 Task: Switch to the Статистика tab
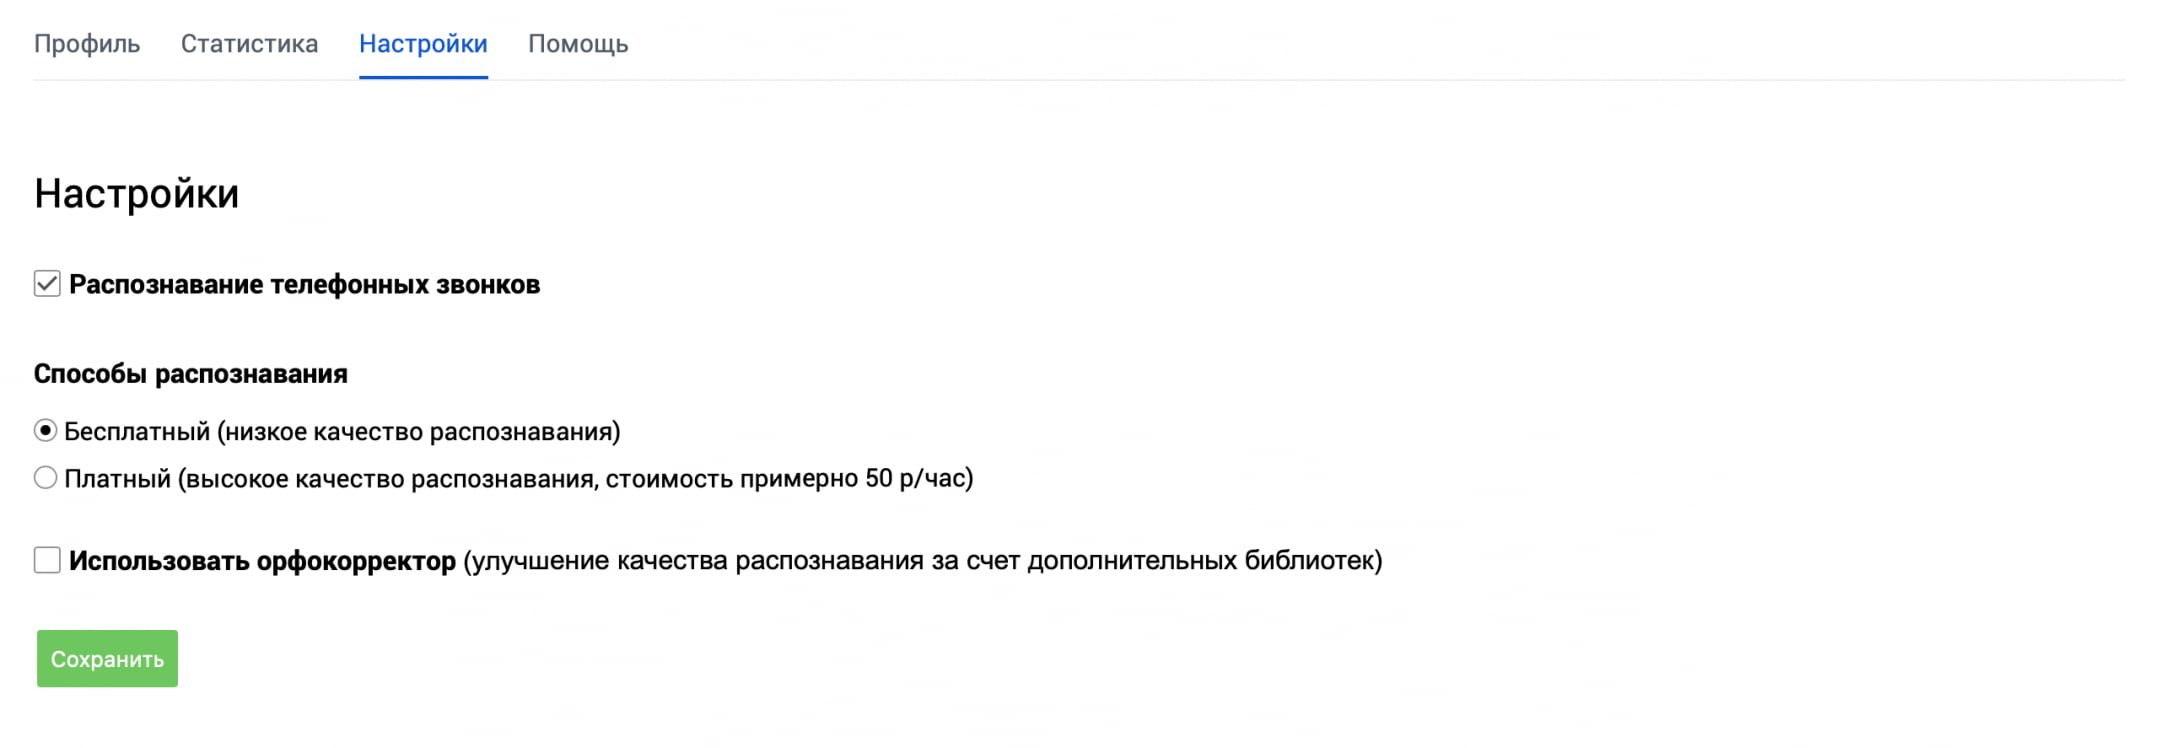click(249, 44)
